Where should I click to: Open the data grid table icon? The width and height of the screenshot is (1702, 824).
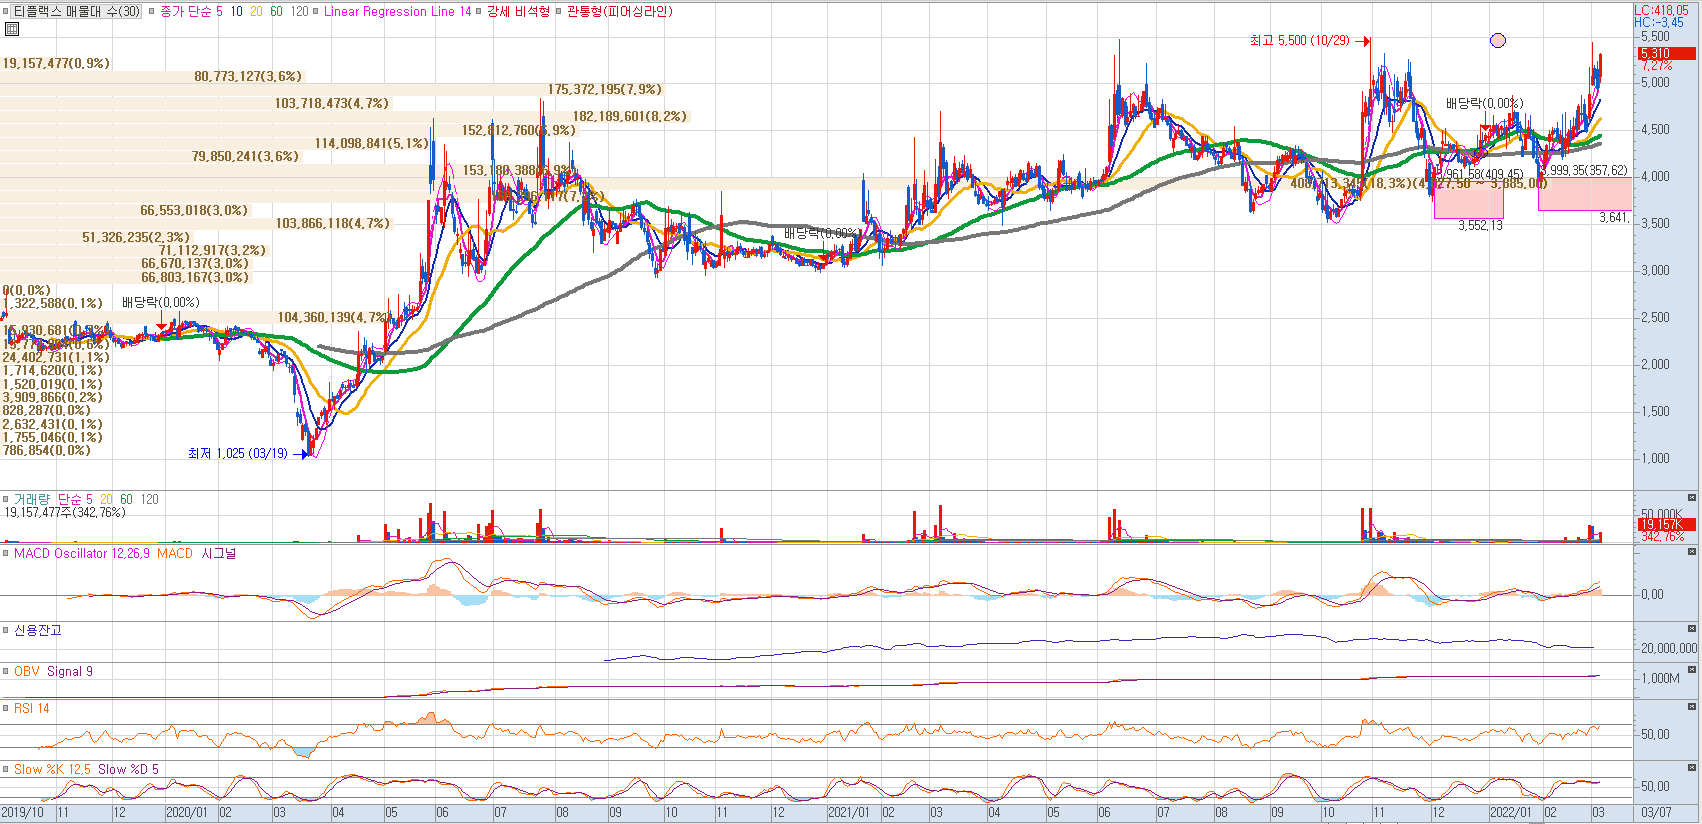tap(12, 29)
